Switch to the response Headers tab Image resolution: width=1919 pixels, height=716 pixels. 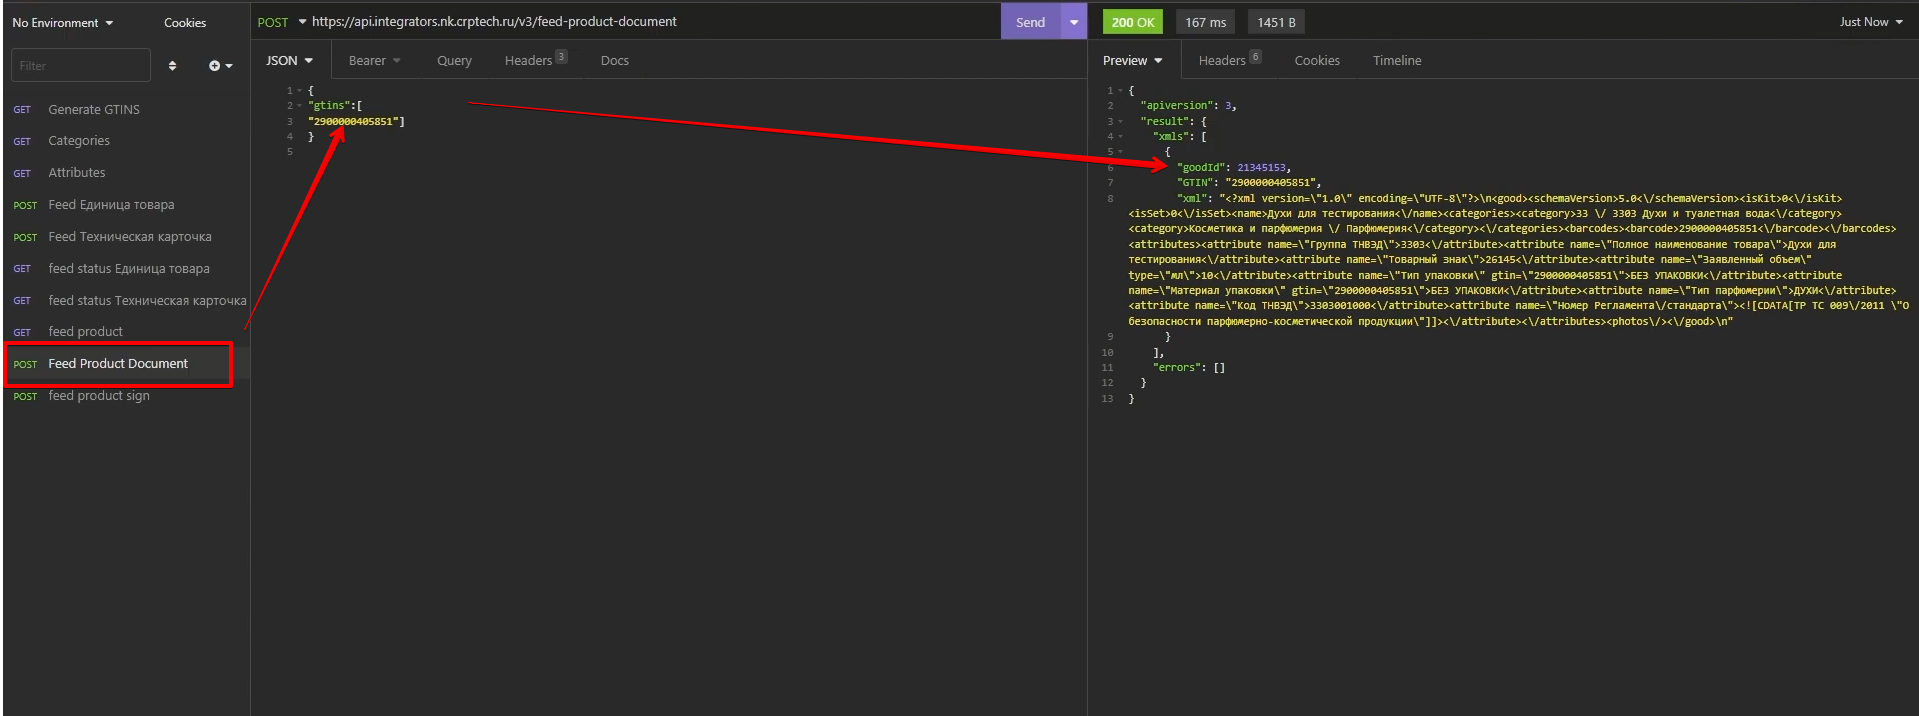tap(1229, 61)
